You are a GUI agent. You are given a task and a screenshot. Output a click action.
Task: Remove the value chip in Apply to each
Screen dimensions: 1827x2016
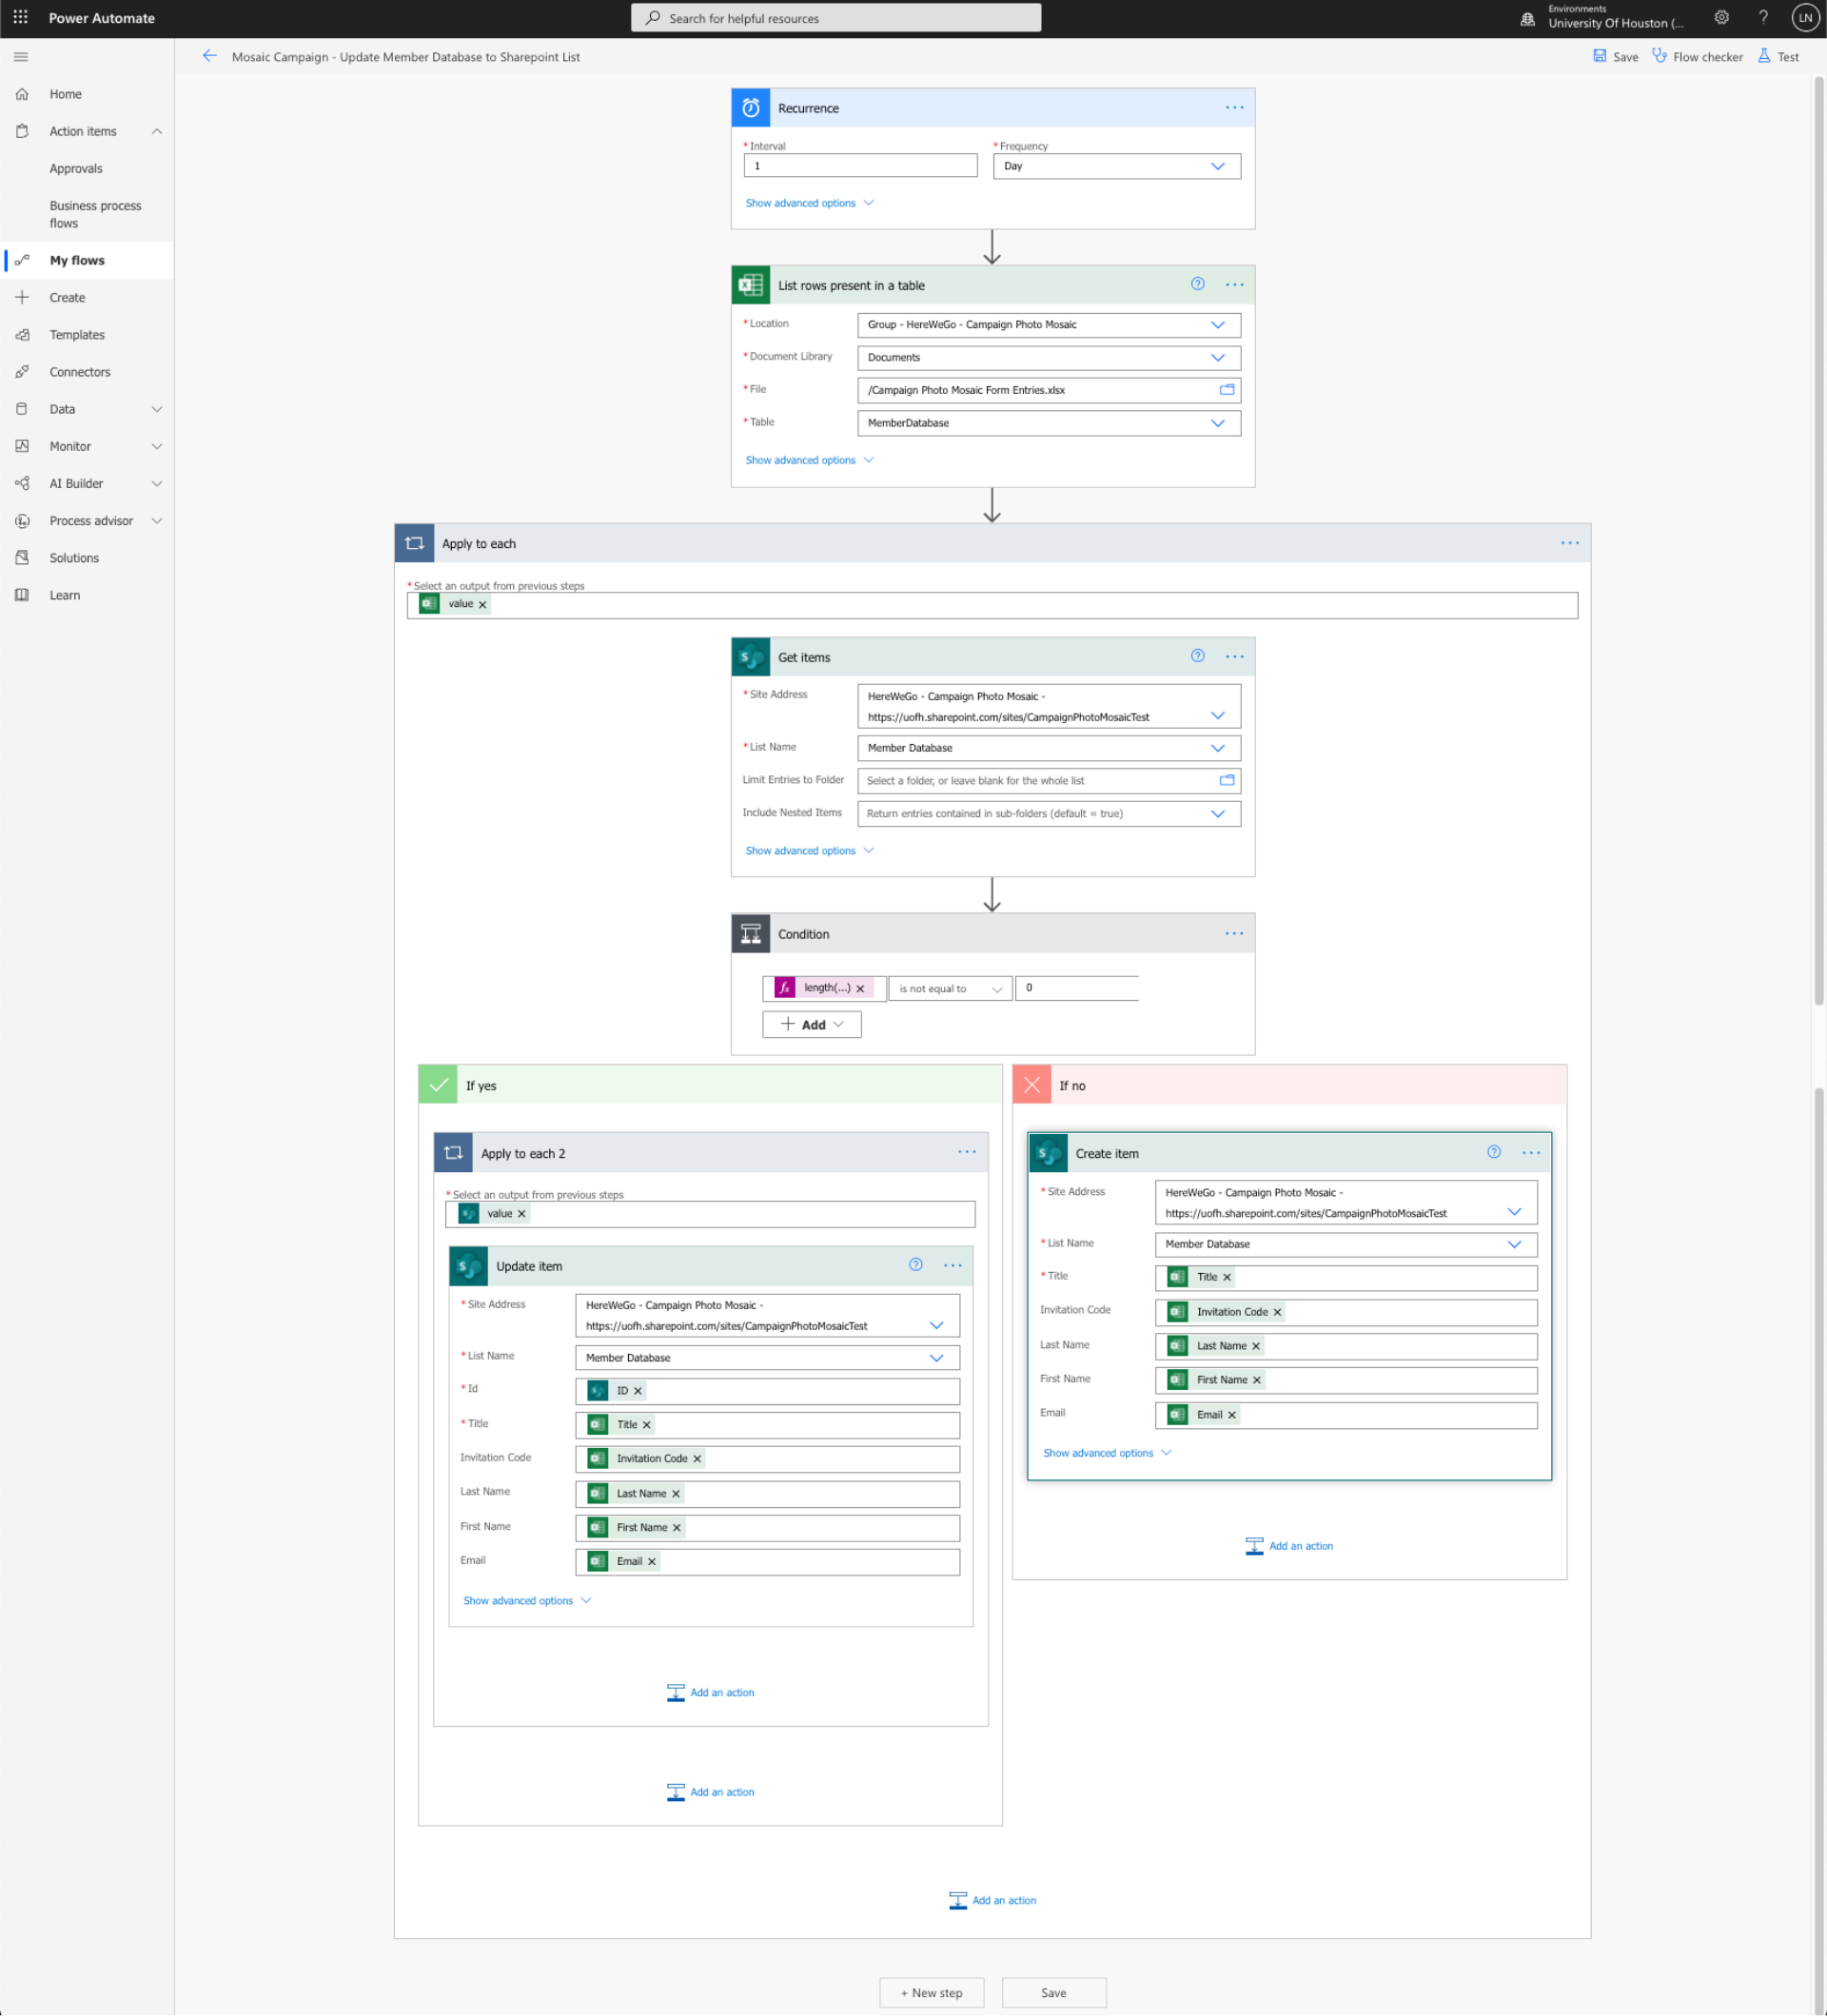click(483, 604)
